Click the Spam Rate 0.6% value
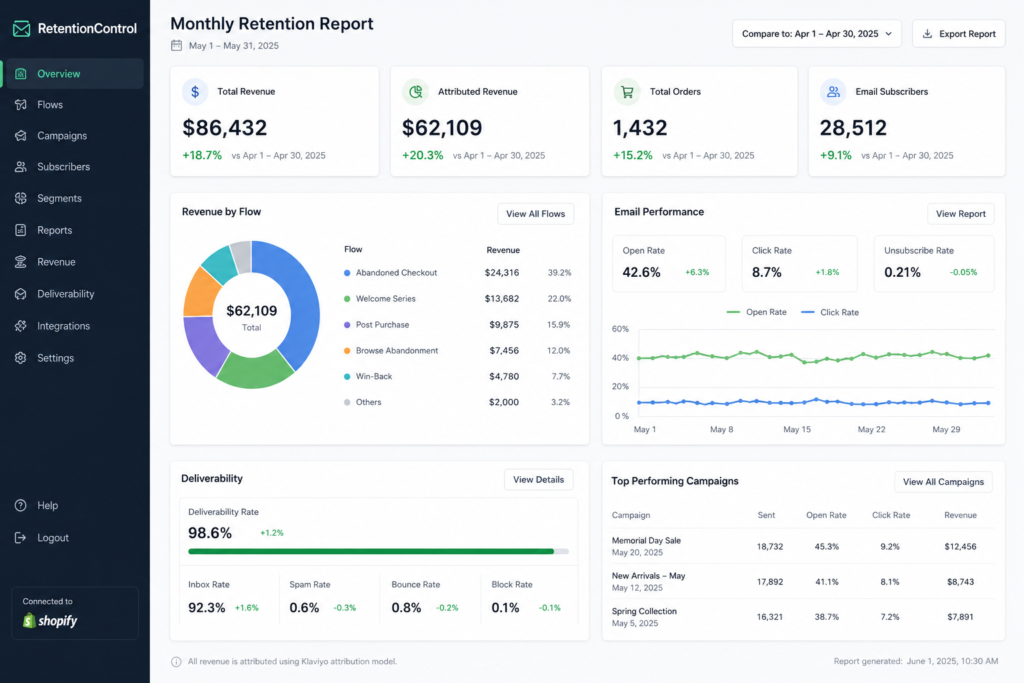The width and height of the screenshot is (1024, 683). 304,608
